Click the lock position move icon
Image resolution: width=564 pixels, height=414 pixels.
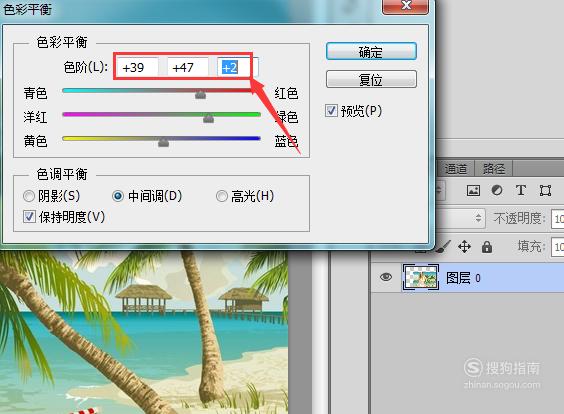tap(464, 247)
